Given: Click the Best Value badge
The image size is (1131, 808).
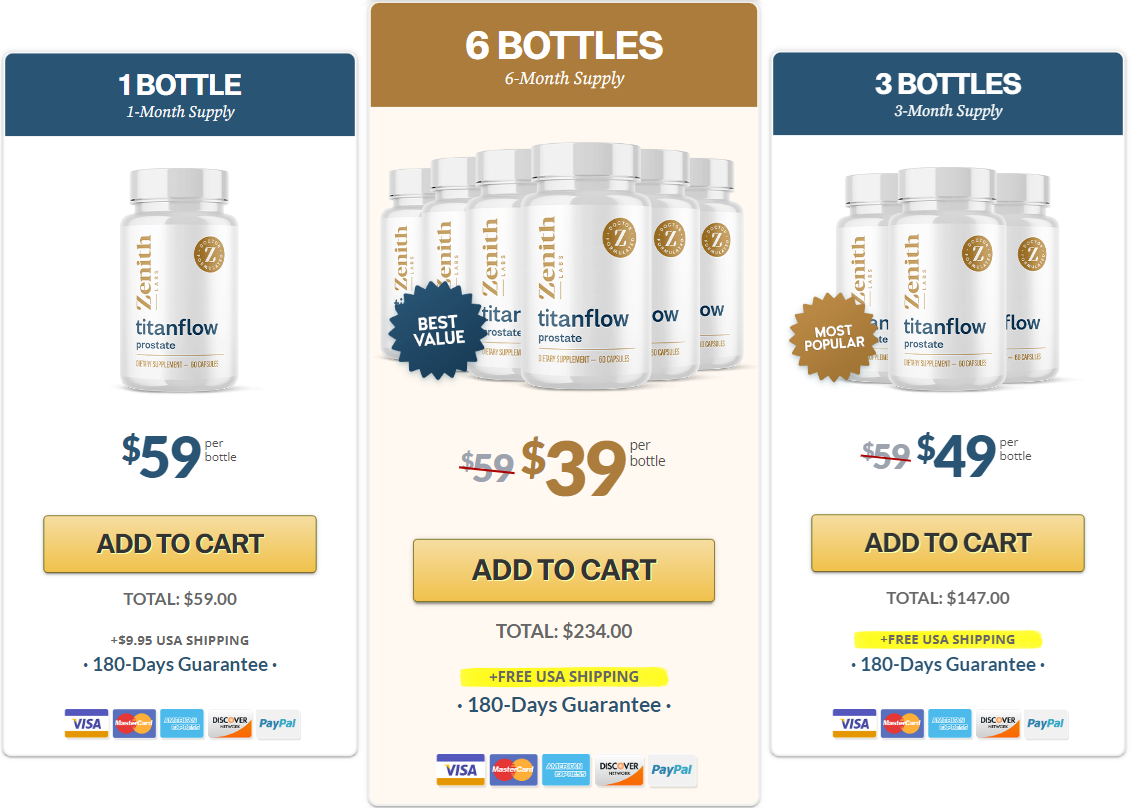Looking at the screenshot, I should click(x=439, y=330).
